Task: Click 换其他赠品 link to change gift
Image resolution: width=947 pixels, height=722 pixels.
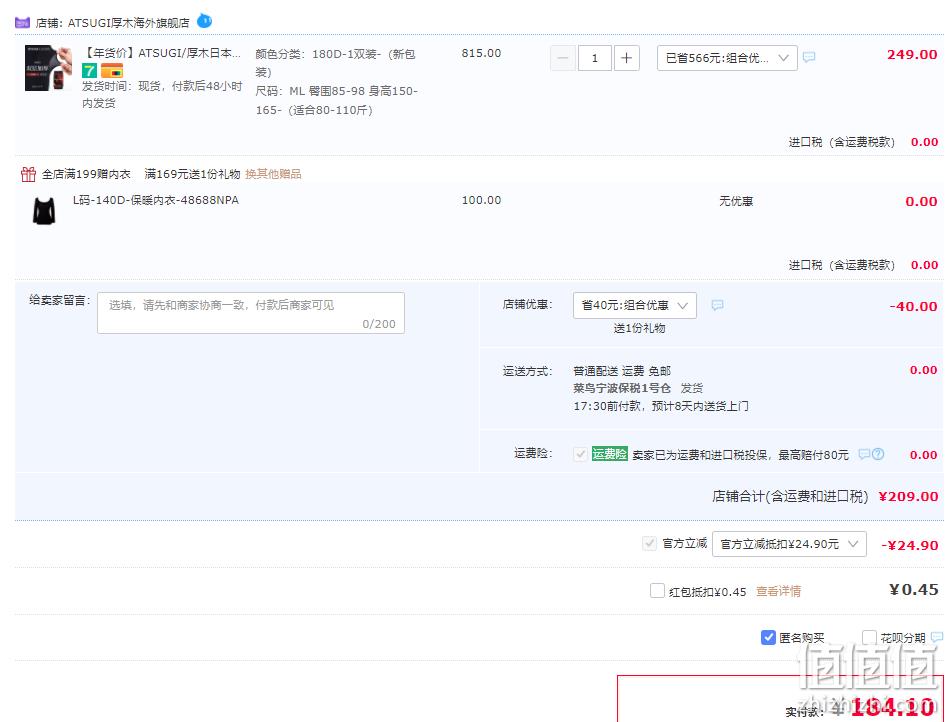Action: tap(273, 174)
